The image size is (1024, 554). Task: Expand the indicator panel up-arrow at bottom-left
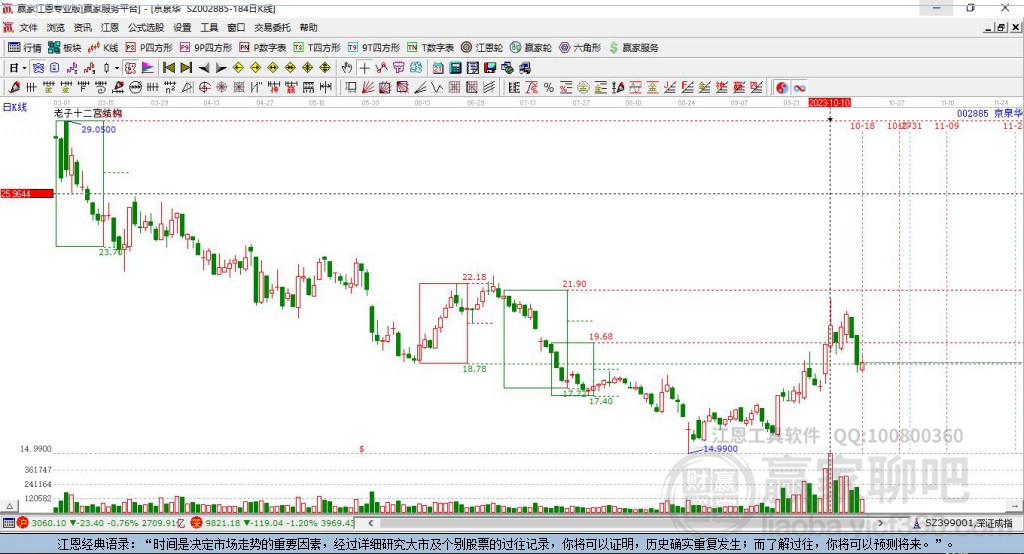pyautogui.click(x=9, y=506)
